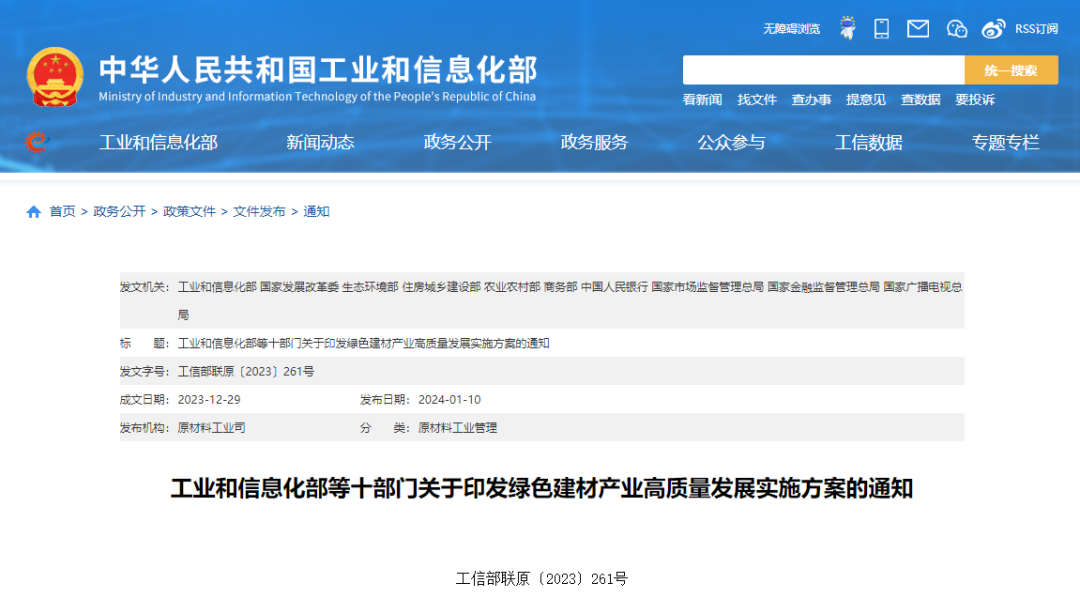This screenshot has height=614, width=1080.
Task: Click the red gear icon beside navigation
Action: (37, 142)
